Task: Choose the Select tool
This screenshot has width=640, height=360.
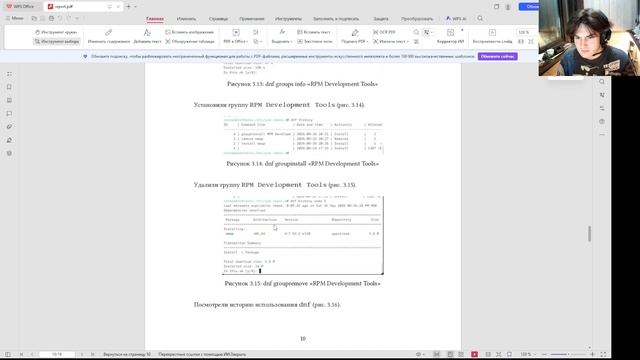Action: coord(57,41)
